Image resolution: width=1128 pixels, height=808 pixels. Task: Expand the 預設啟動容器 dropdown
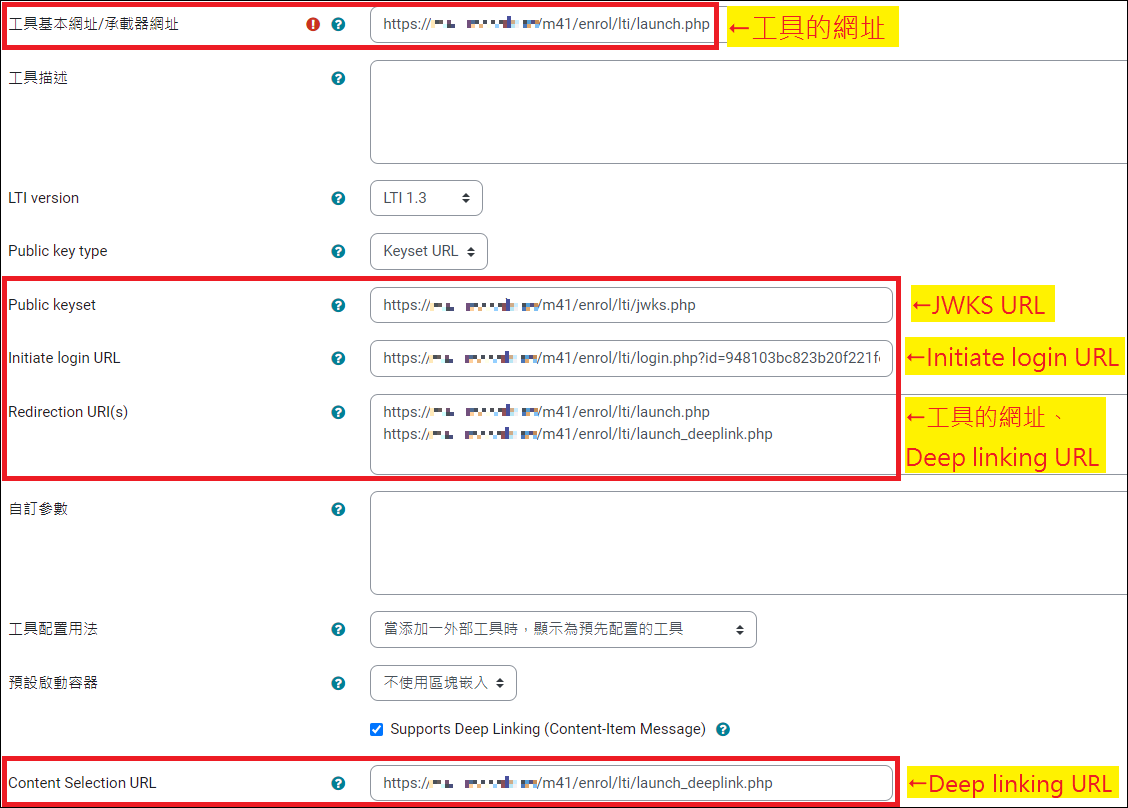coord(443,683)
